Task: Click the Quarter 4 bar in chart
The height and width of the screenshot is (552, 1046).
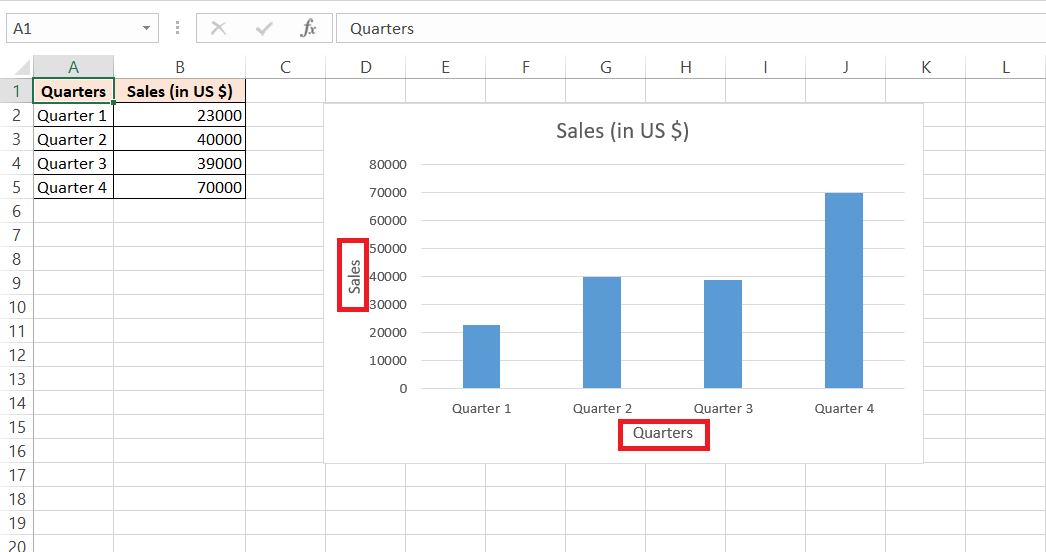Action: tap(844, 290)
